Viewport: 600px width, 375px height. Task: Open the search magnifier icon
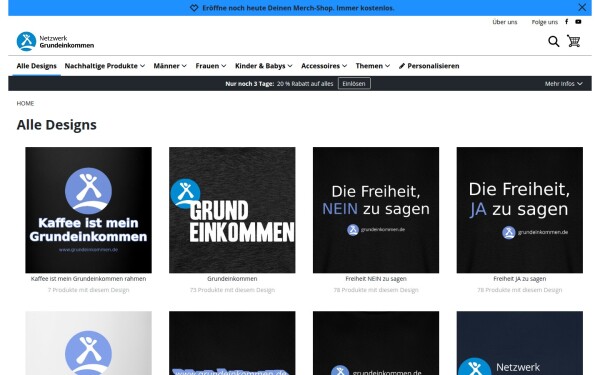(x=553, y=41)
